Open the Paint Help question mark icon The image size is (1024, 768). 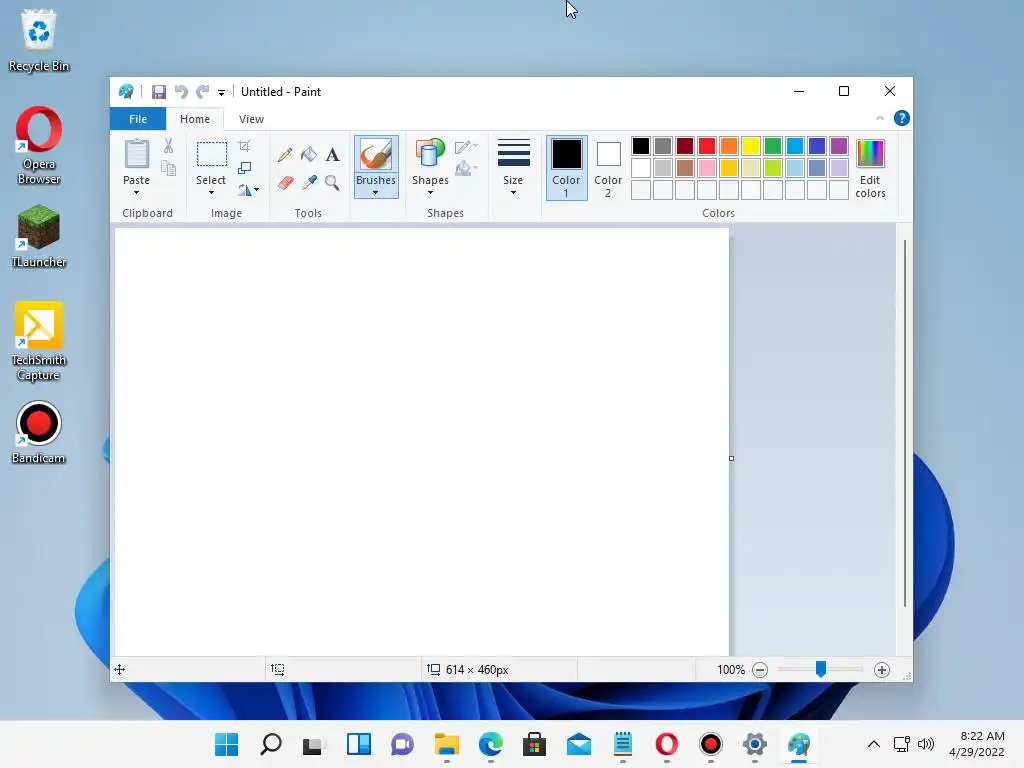[x=902, y=118]
